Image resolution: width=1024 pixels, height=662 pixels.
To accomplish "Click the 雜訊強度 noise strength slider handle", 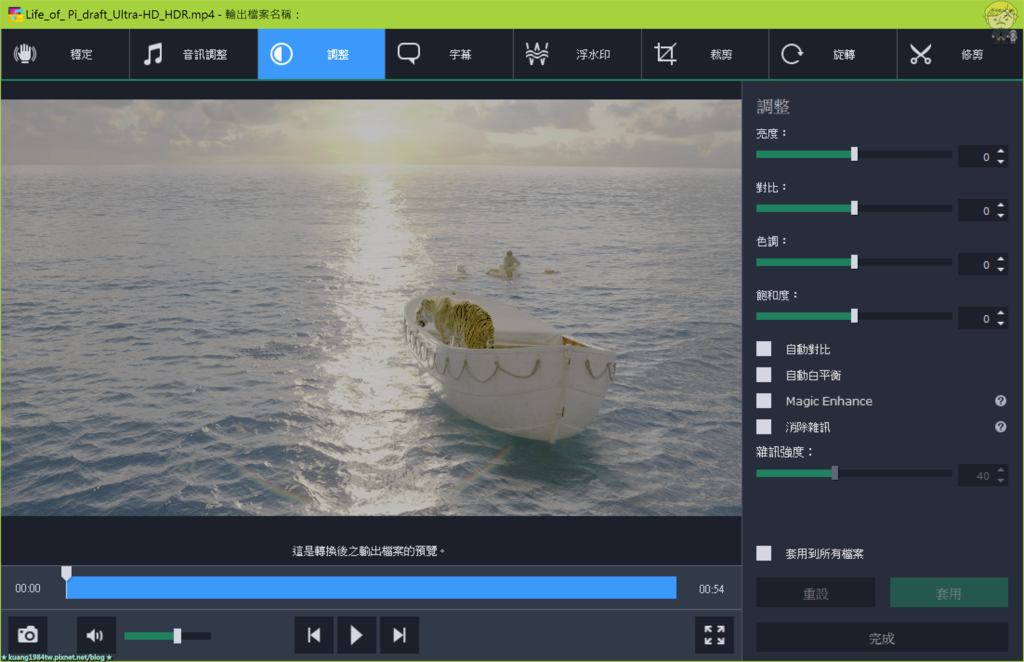I will (x=835, y=473).
